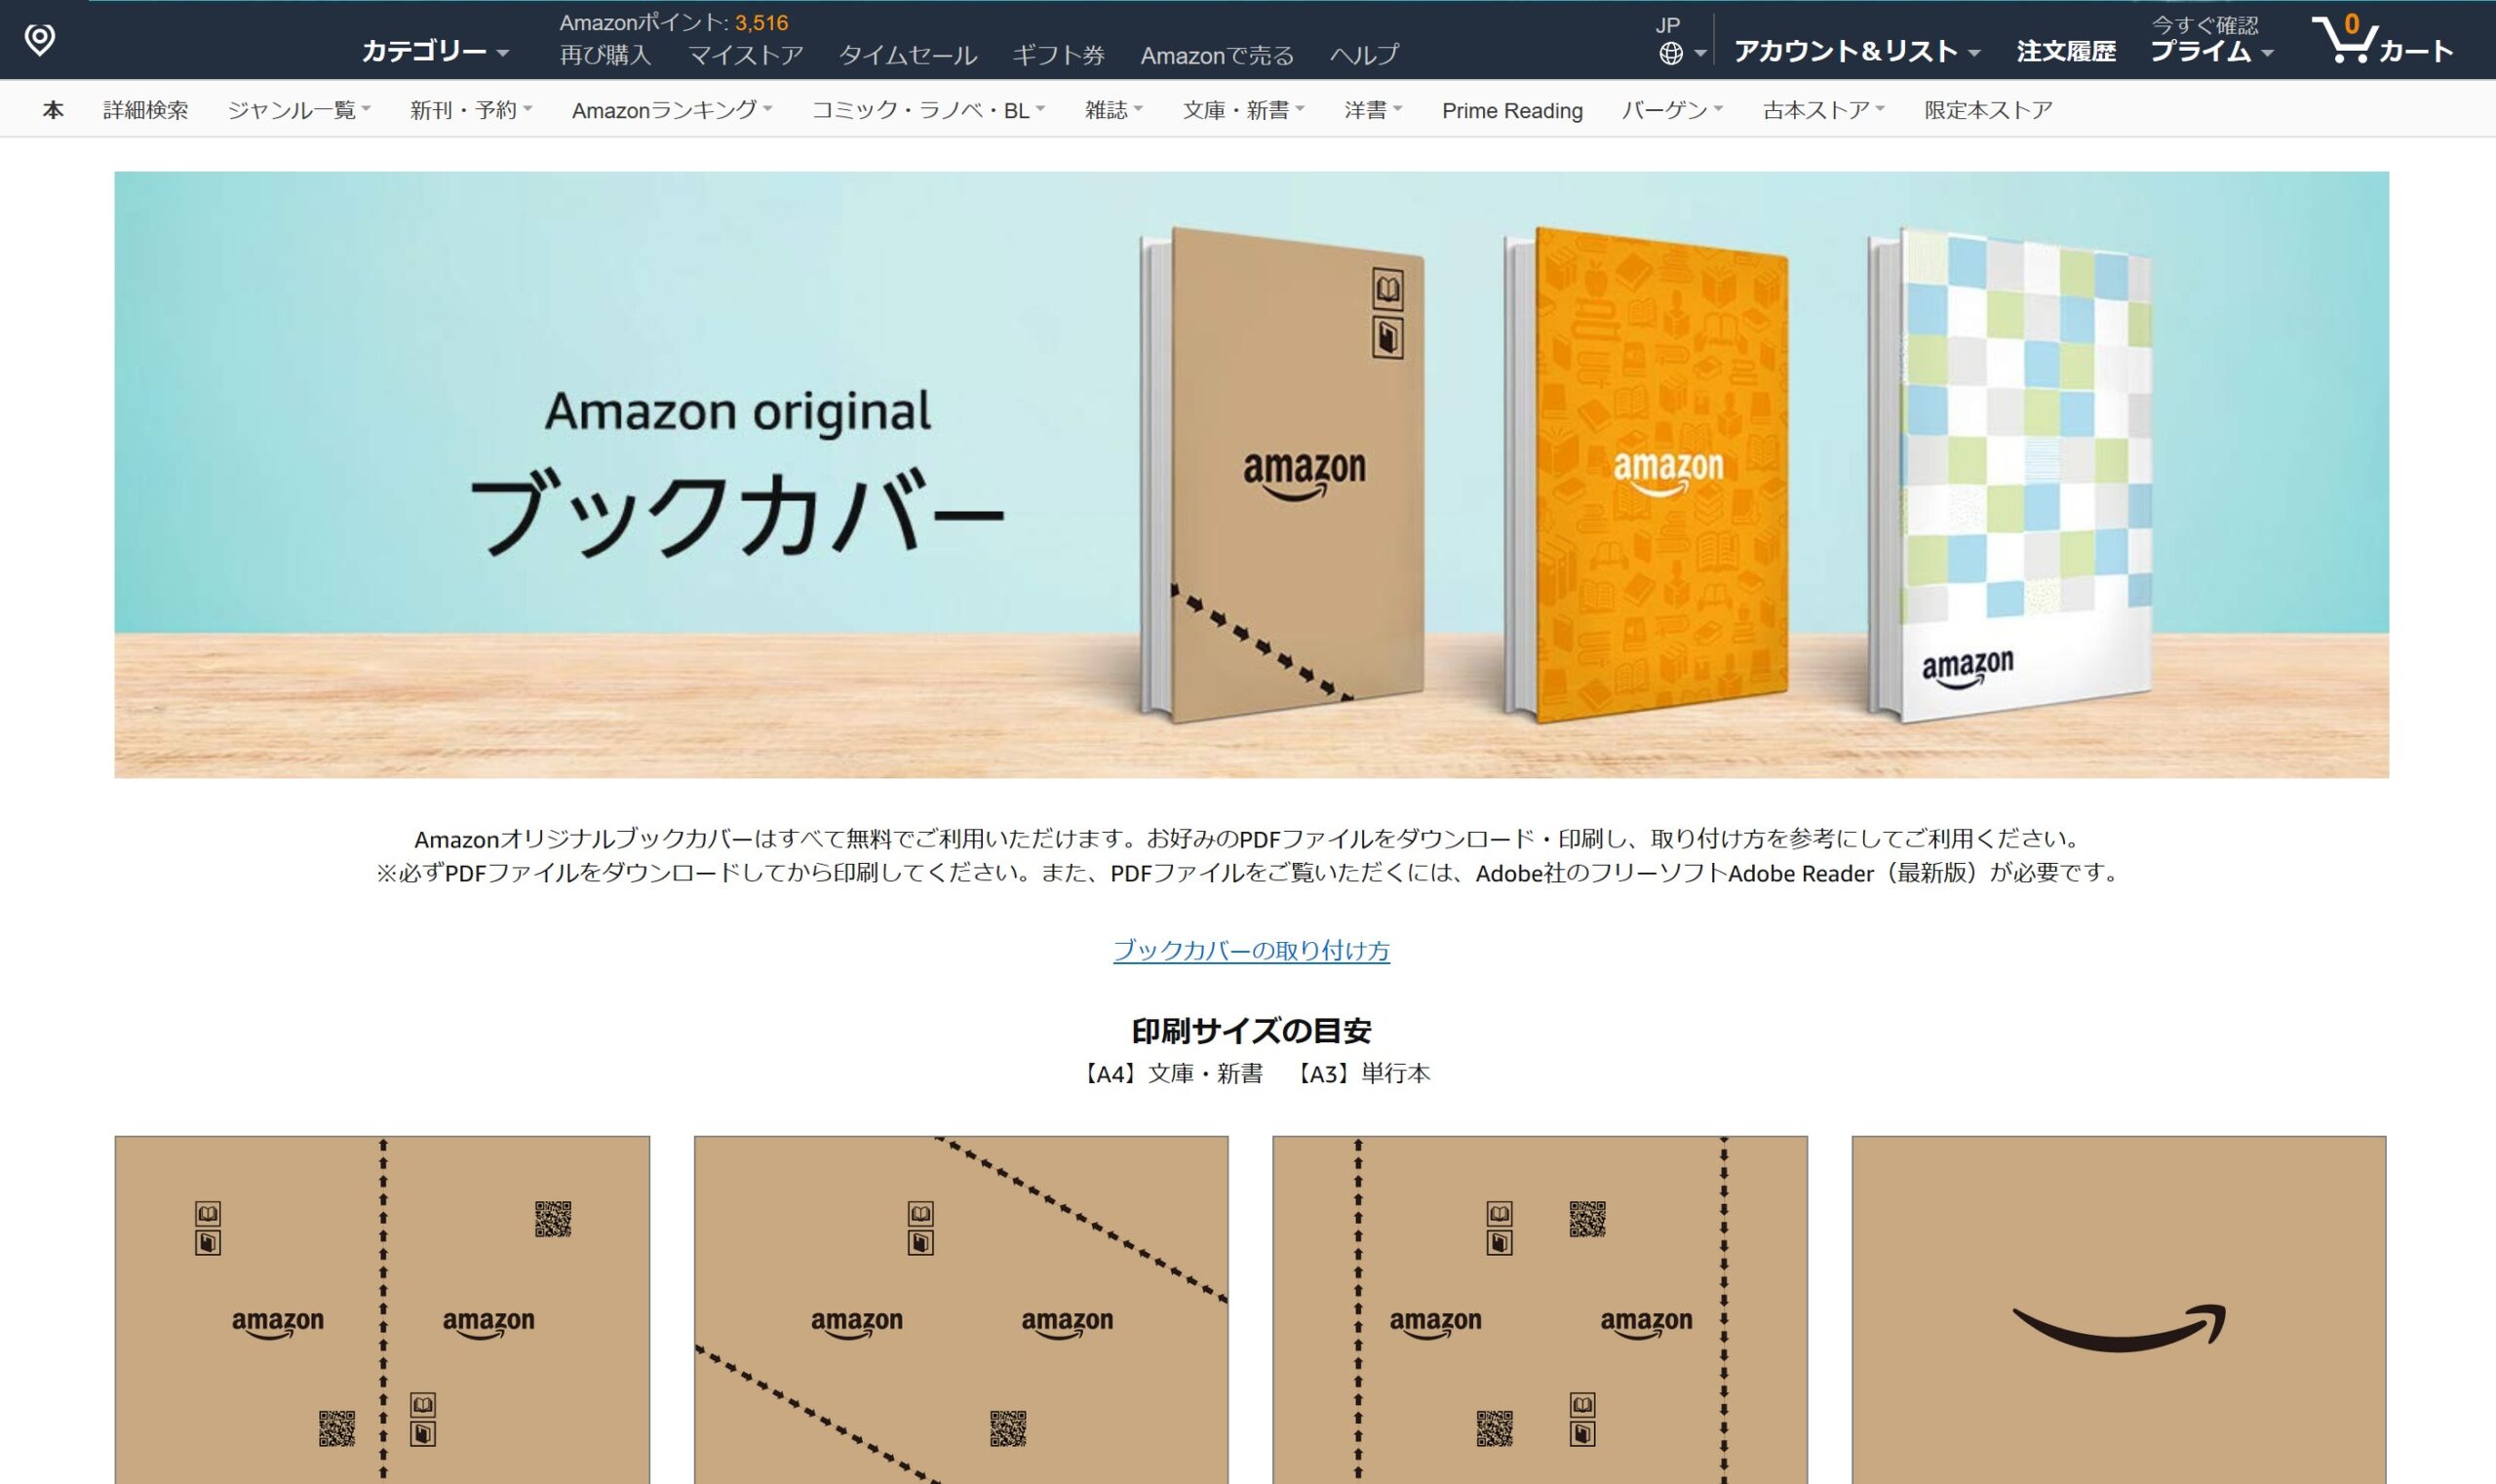
Task: Open the タイムセール menu item
Action: pos(907,55)
